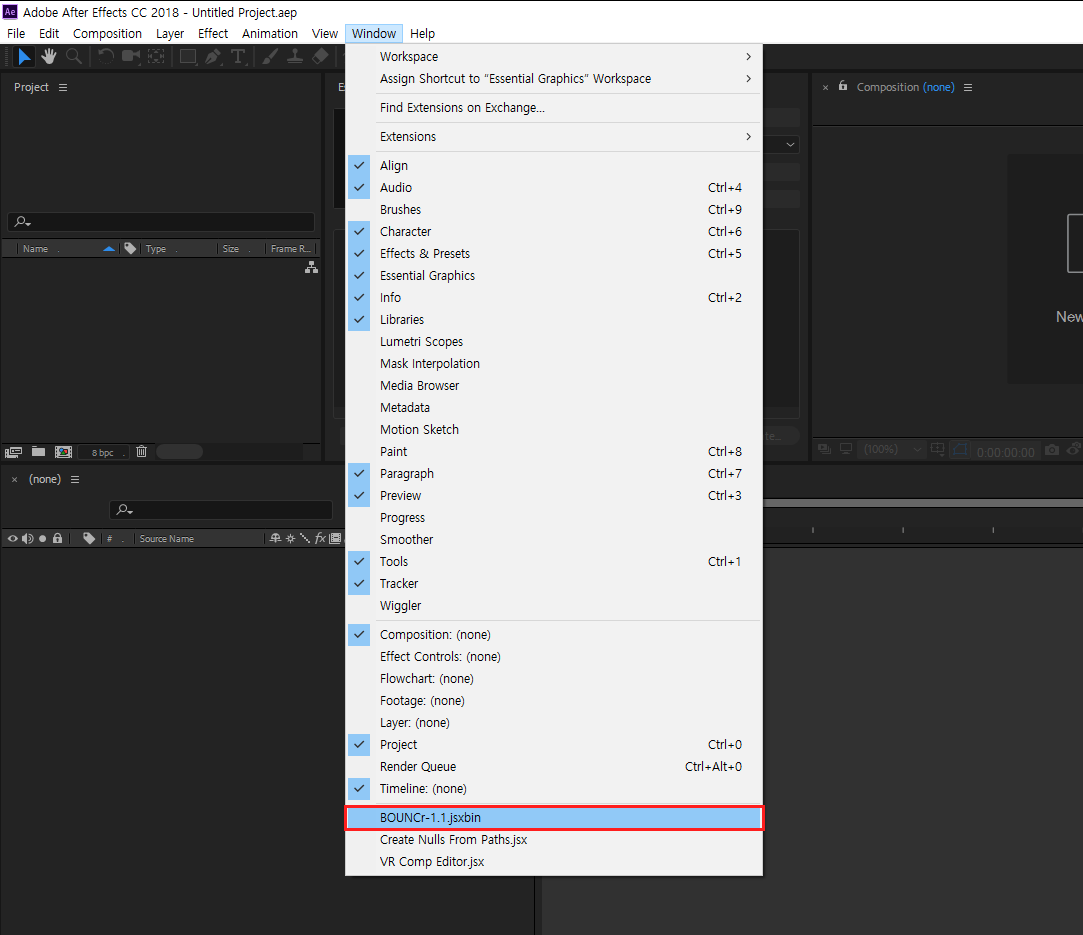Expand the Workspace submenu
The image size is (1083, 935).
[x=554, y=57]
